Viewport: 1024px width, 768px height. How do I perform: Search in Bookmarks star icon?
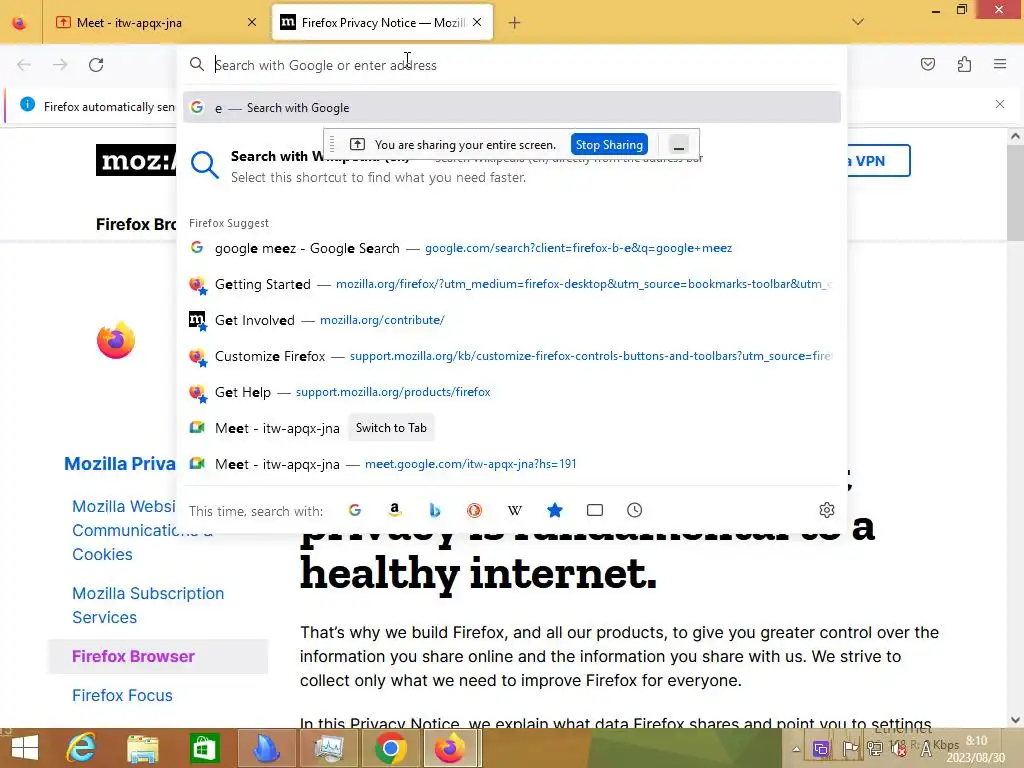[554, 510]
